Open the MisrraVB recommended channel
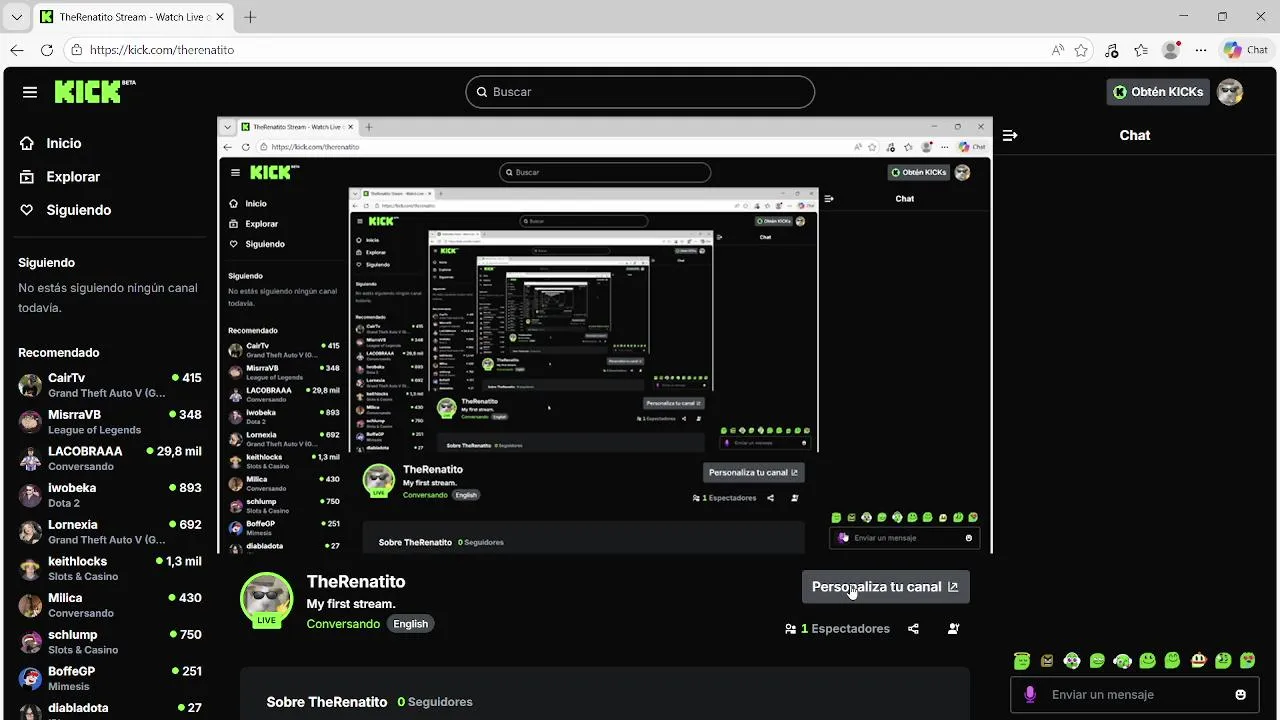 point(110,422)
